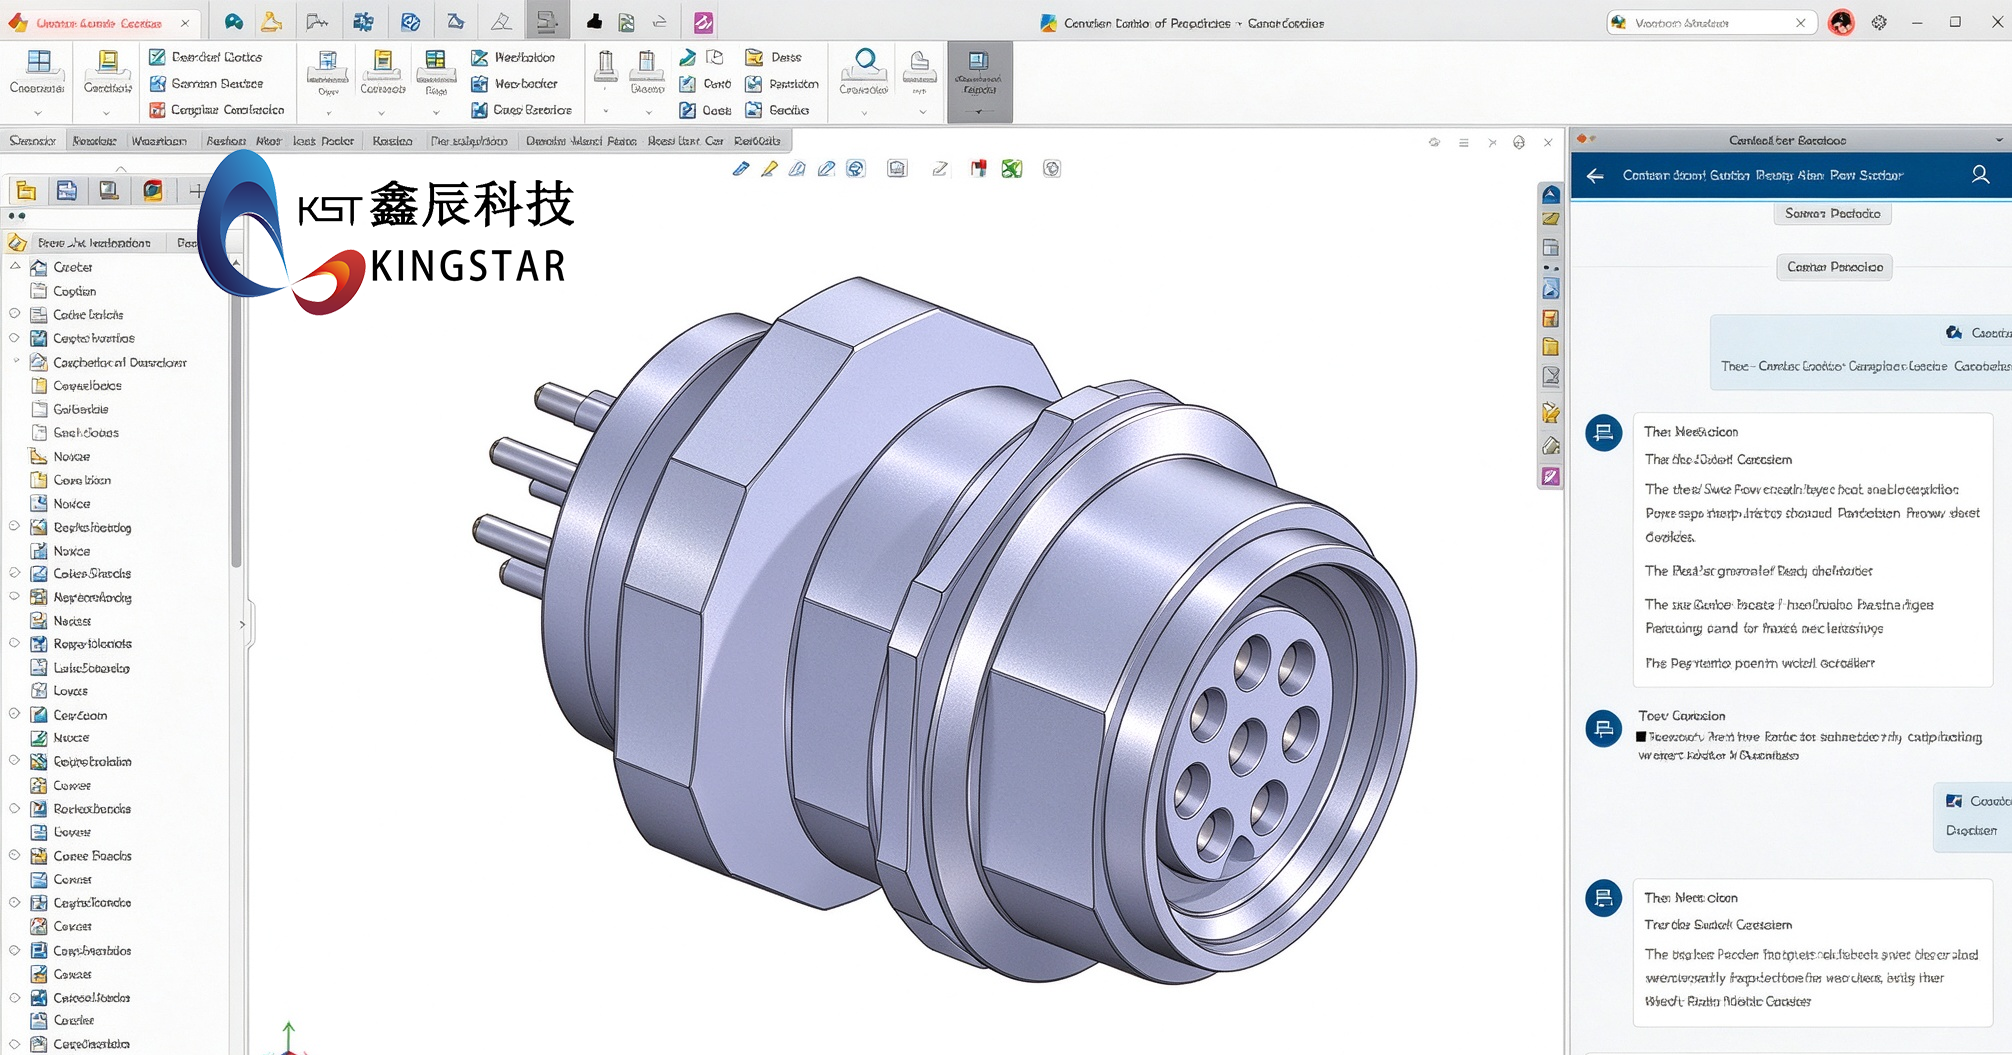The image size is (2012, 1055).
Task: Switch to the Dar ealqalrioon tab
Action: [x=469, y=141]
